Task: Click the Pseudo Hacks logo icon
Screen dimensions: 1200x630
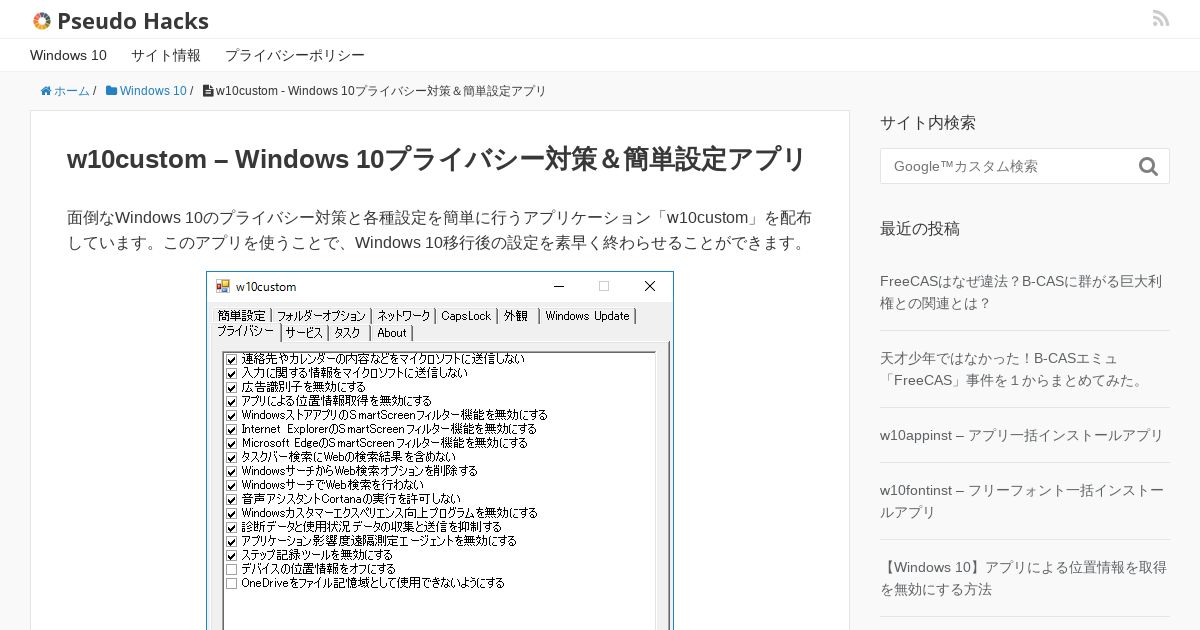Action: click(41, 21)
